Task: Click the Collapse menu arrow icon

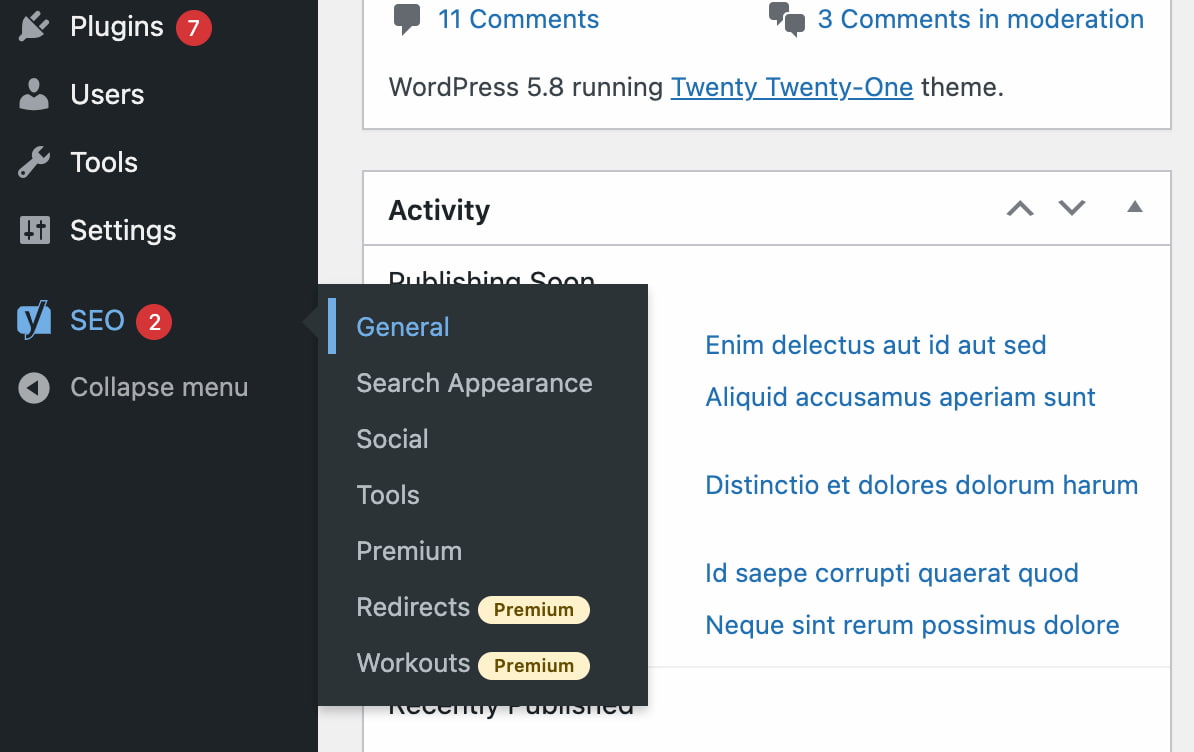Action: tap(34, 387)
